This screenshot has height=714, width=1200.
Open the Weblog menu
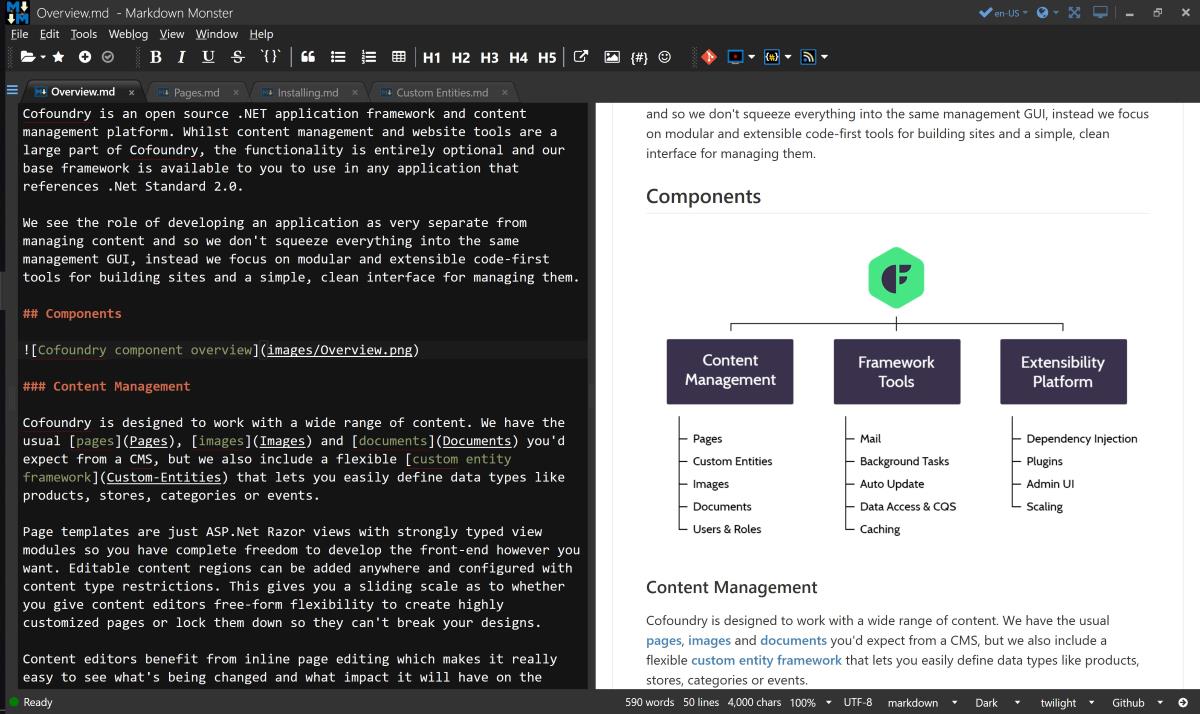point(128,34)
